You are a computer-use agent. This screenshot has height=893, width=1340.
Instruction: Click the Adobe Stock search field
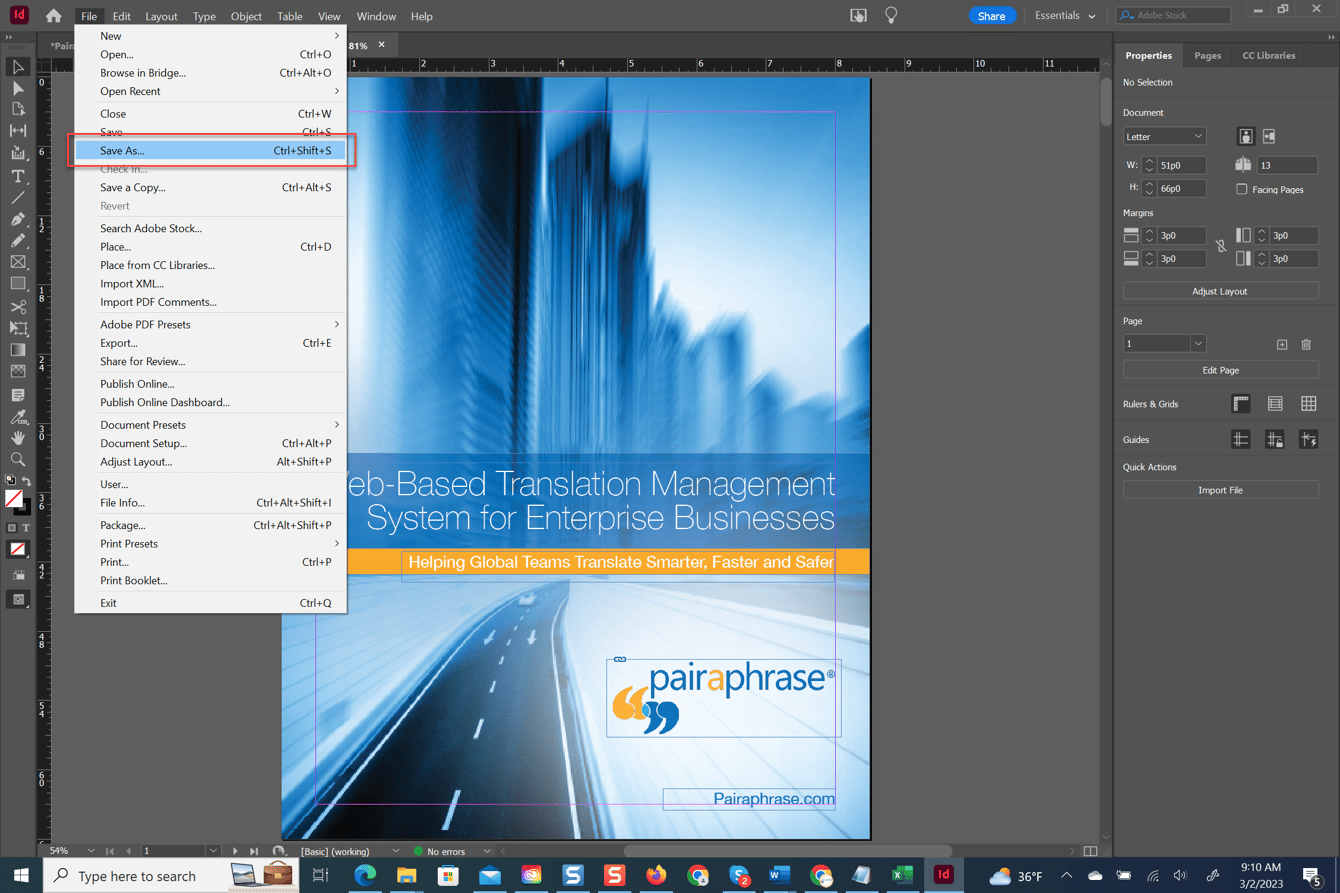(1173, 16)
